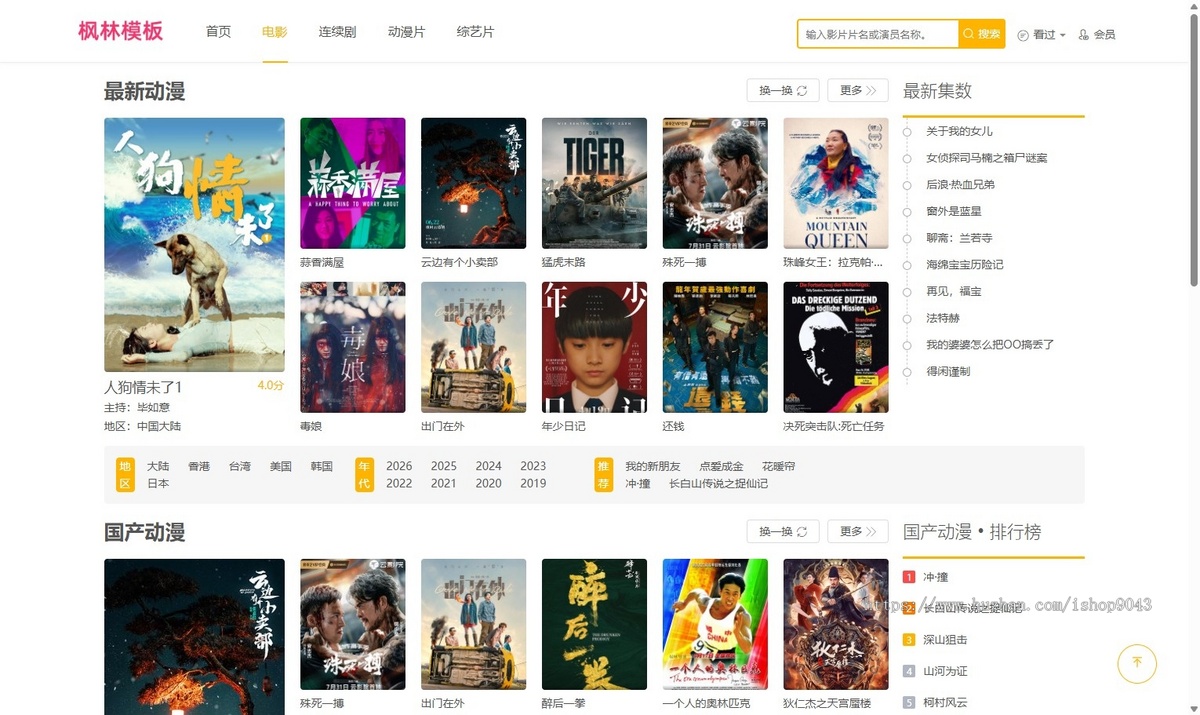
Task: Open the 首页 navigation tab
Action: coord(218,32)
